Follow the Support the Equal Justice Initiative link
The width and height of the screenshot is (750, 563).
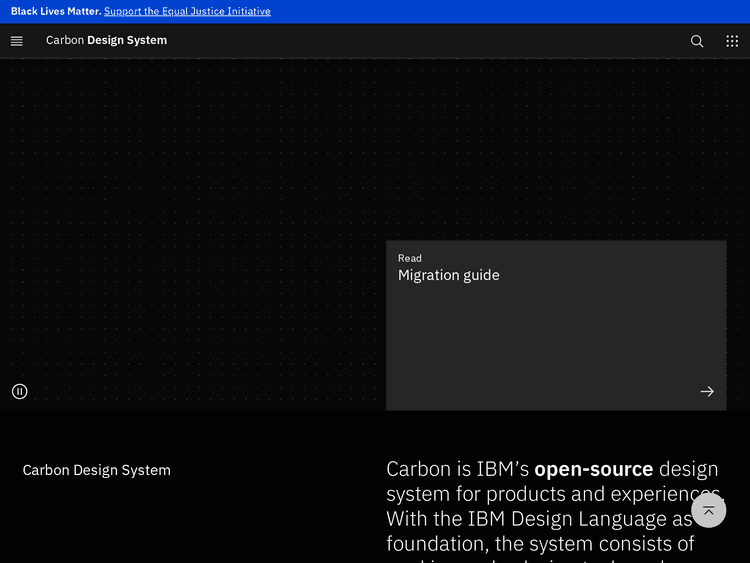point(187,12)
